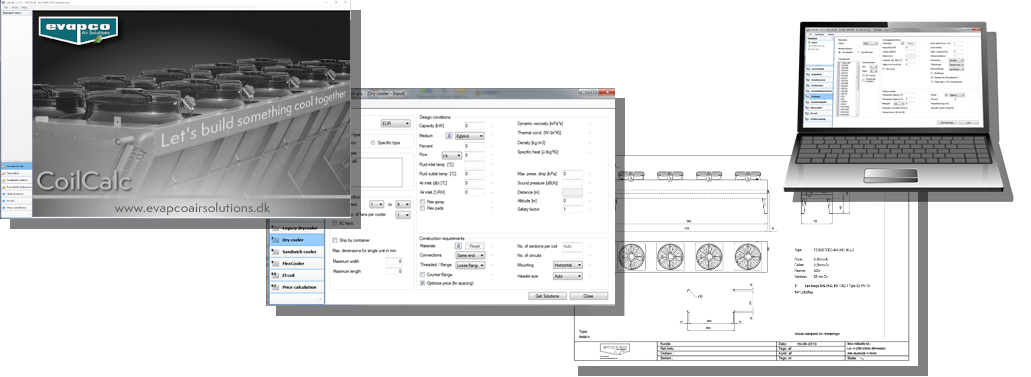Open Mounting Horizontal dropdown
The height and width of the screenshot is (377, 1031).
tap(567, 265)
